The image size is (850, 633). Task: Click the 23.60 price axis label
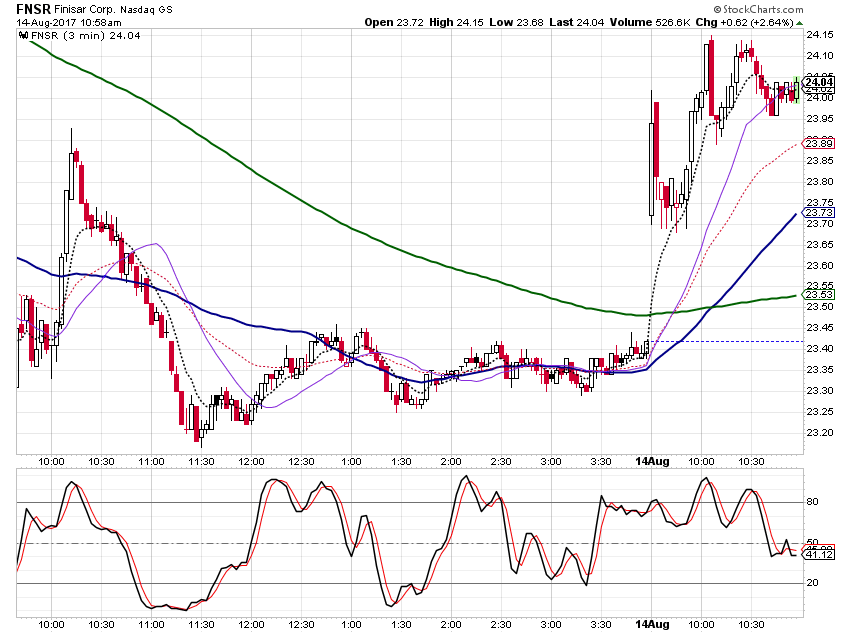[820, 266]
